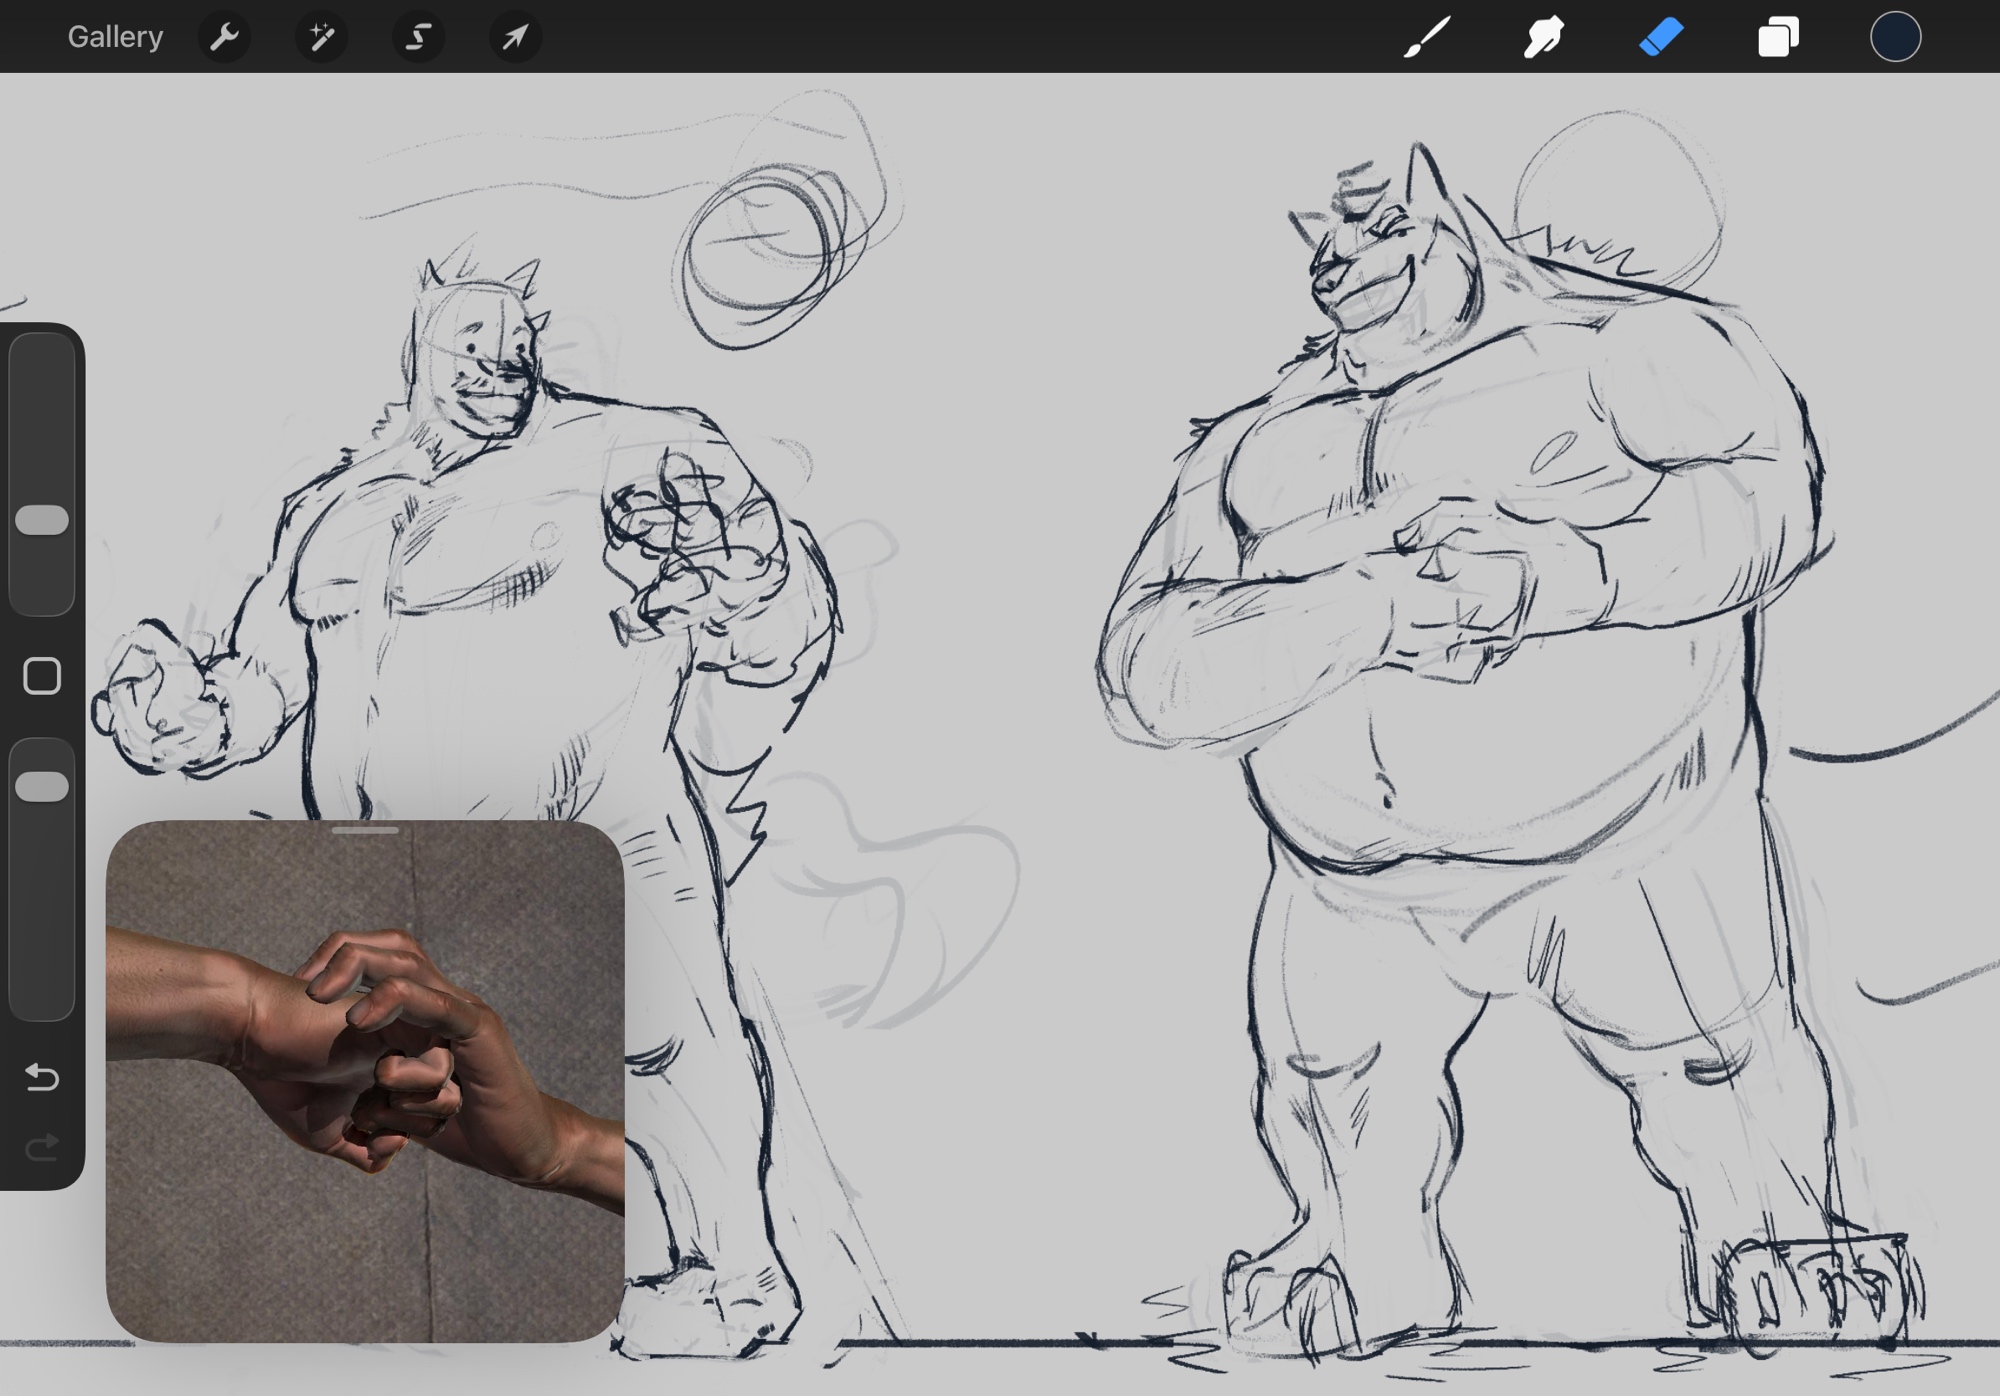The height and width of the screenshot is (1396, 2000).
Task: Undo the last stroke
Action: 42,1077
